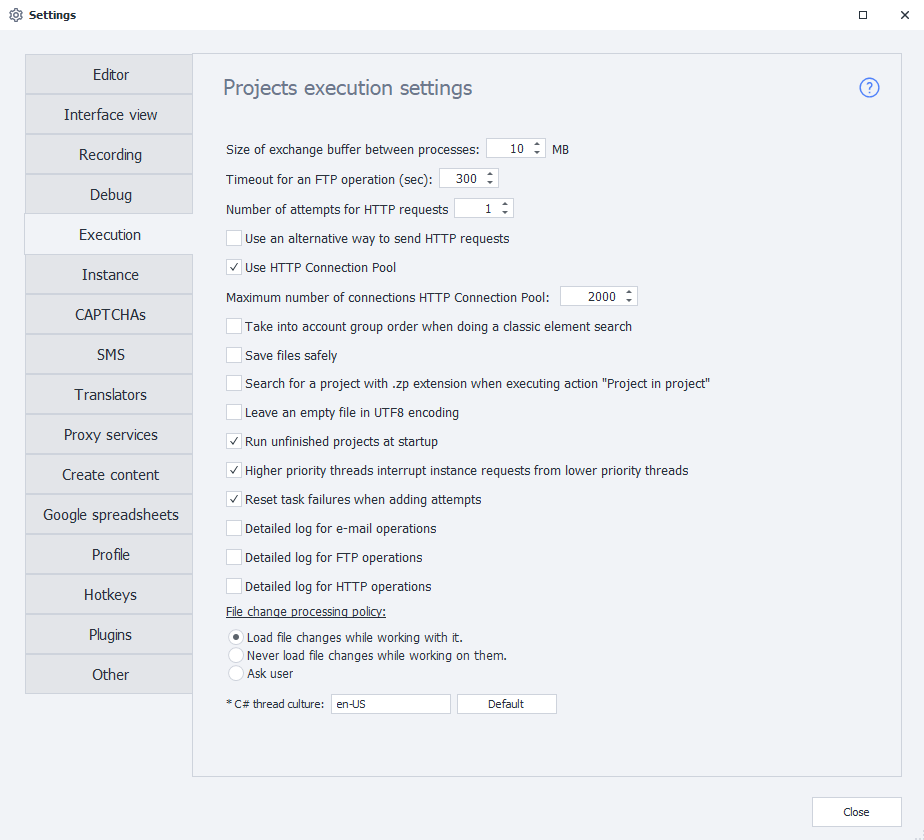Screen dimensions: 924x840
Task: Open the Proxy services tab
Action: 110,435
